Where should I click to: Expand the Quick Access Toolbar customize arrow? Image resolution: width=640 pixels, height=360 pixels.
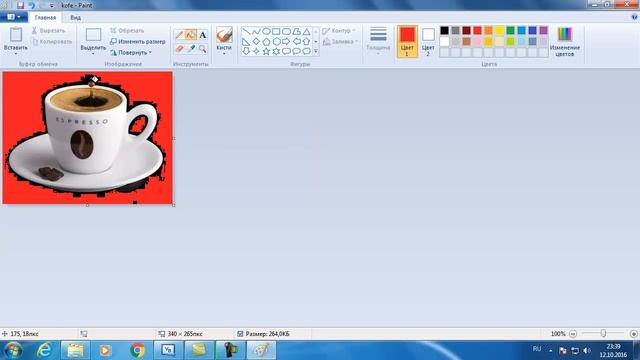click(51, 6)
